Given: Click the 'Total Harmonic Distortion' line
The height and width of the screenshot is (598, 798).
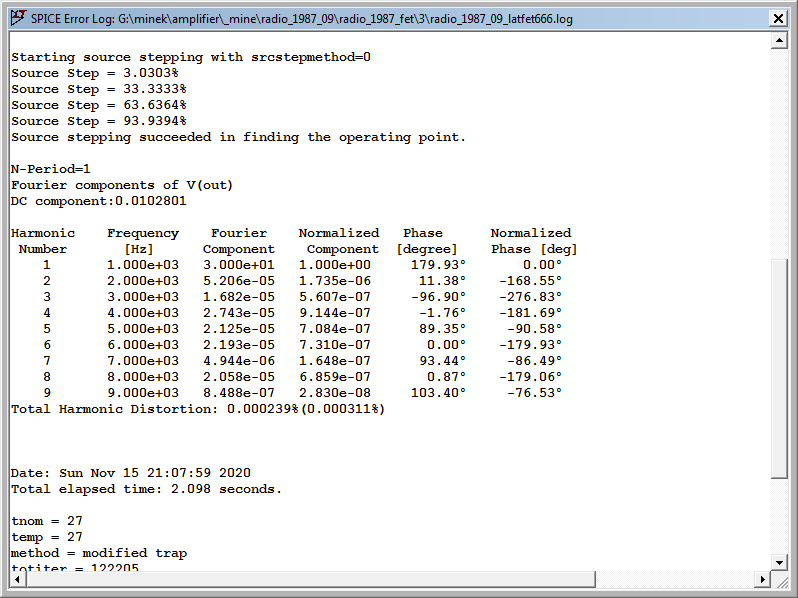Looking at the screenshot, I should point(198,409).
